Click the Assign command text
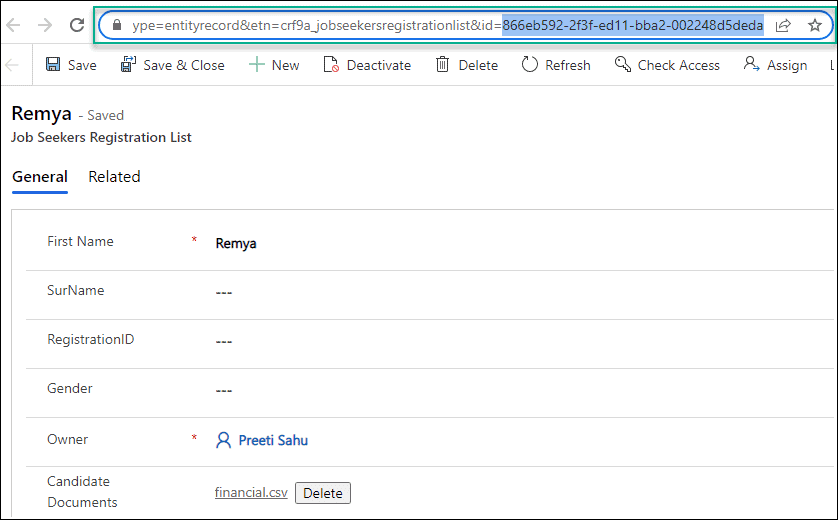 (x=787, y=66)
